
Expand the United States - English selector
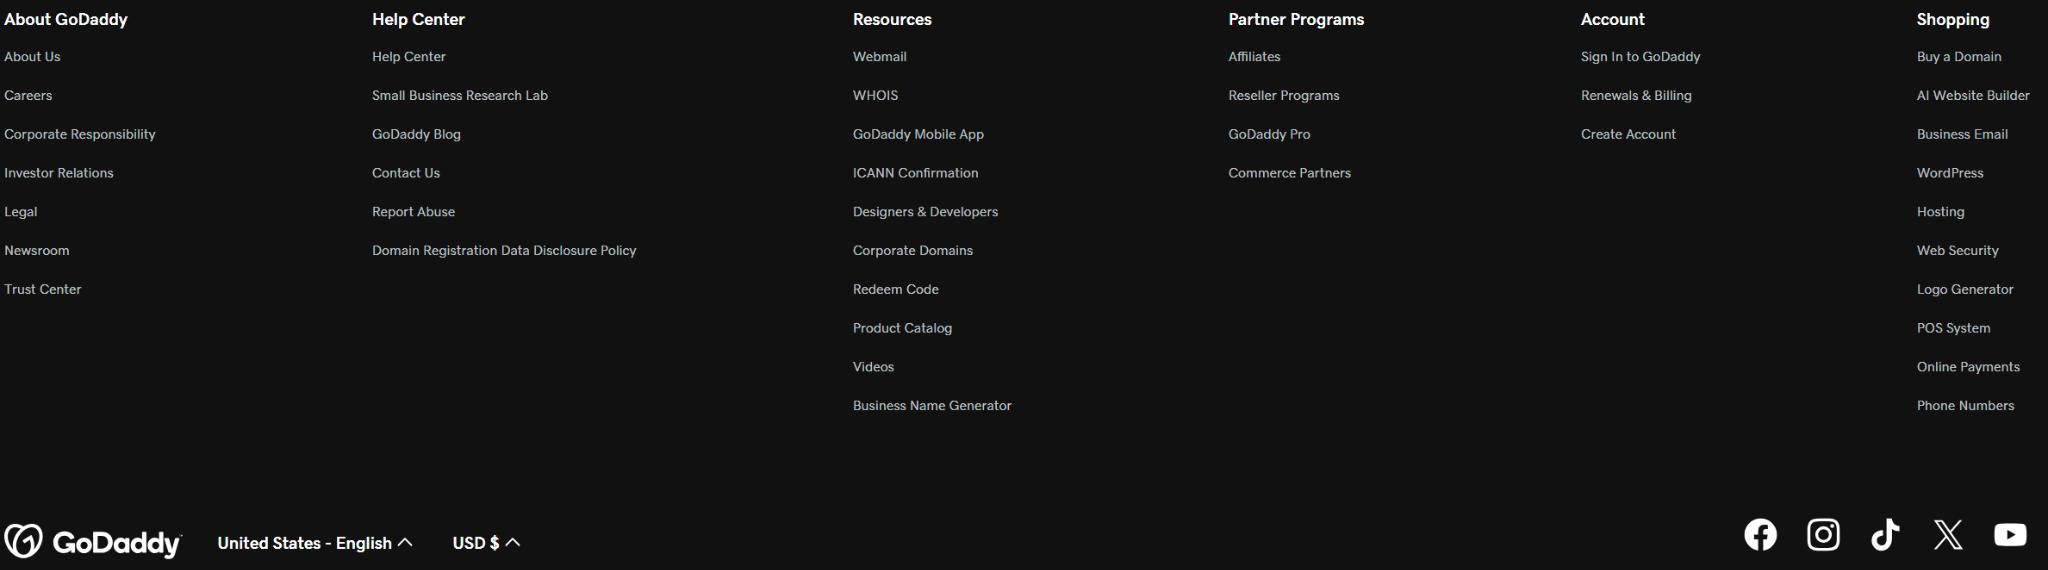pyautogui.click(x=315, y=543)
